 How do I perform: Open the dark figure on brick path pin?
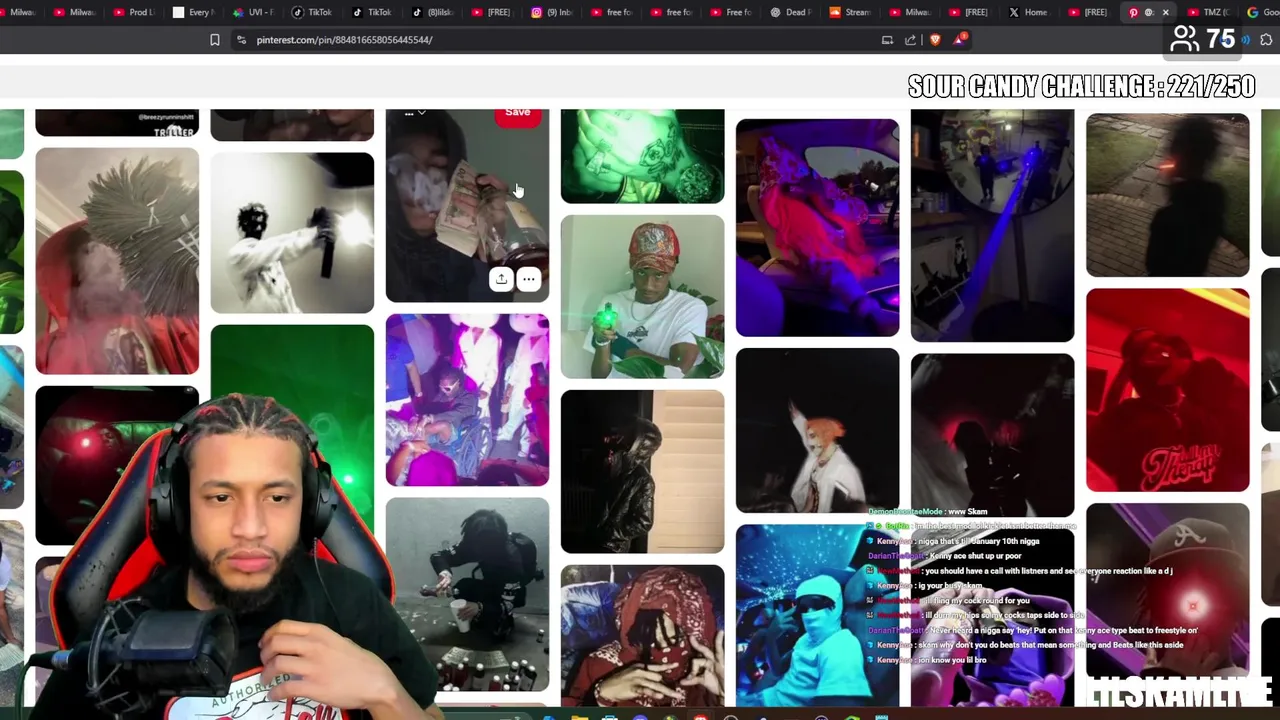pos(1167,195)
